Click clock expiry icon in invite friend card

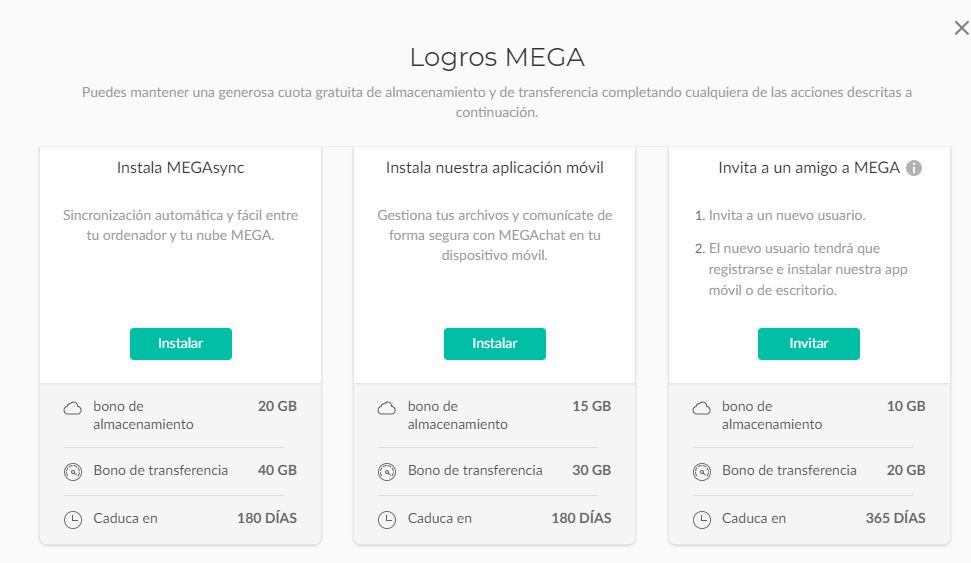pos(701,520)
